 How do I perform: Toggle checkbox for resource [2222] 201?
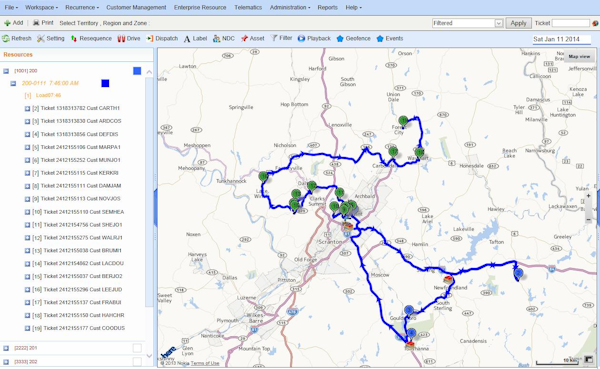pyautogui.click(x=137, y=348)
